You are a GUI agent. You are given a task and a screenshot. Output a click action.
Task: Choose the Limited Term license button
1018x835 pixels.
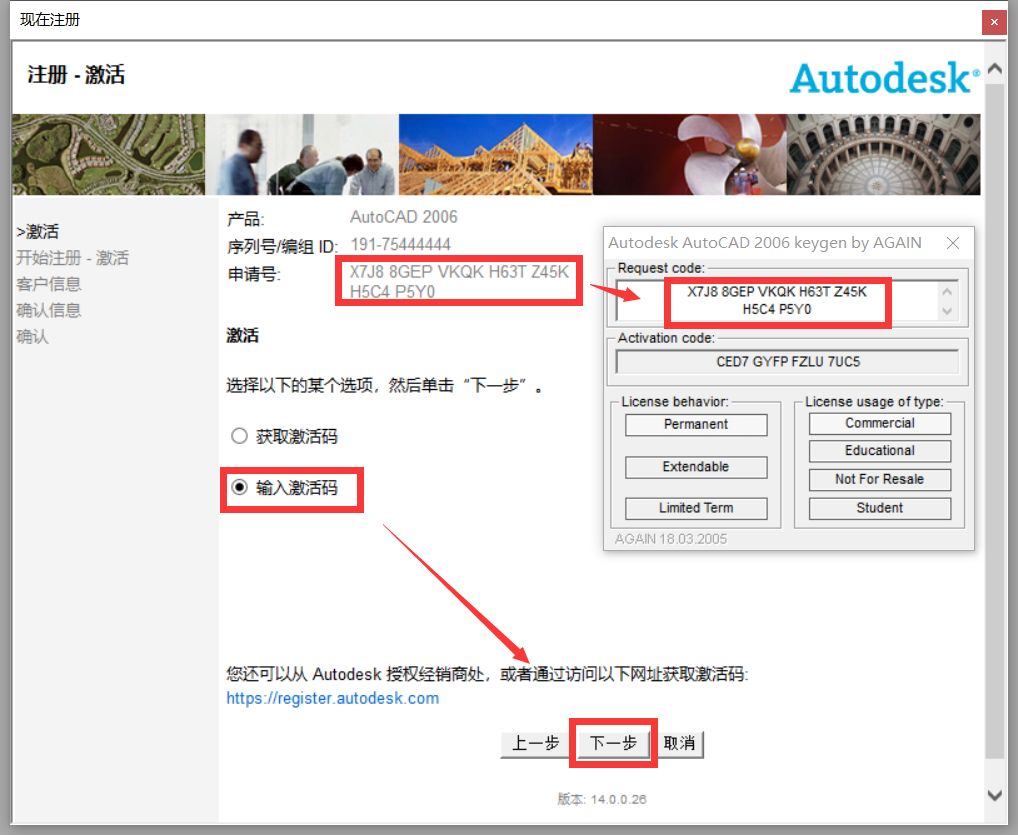(696, 508)
